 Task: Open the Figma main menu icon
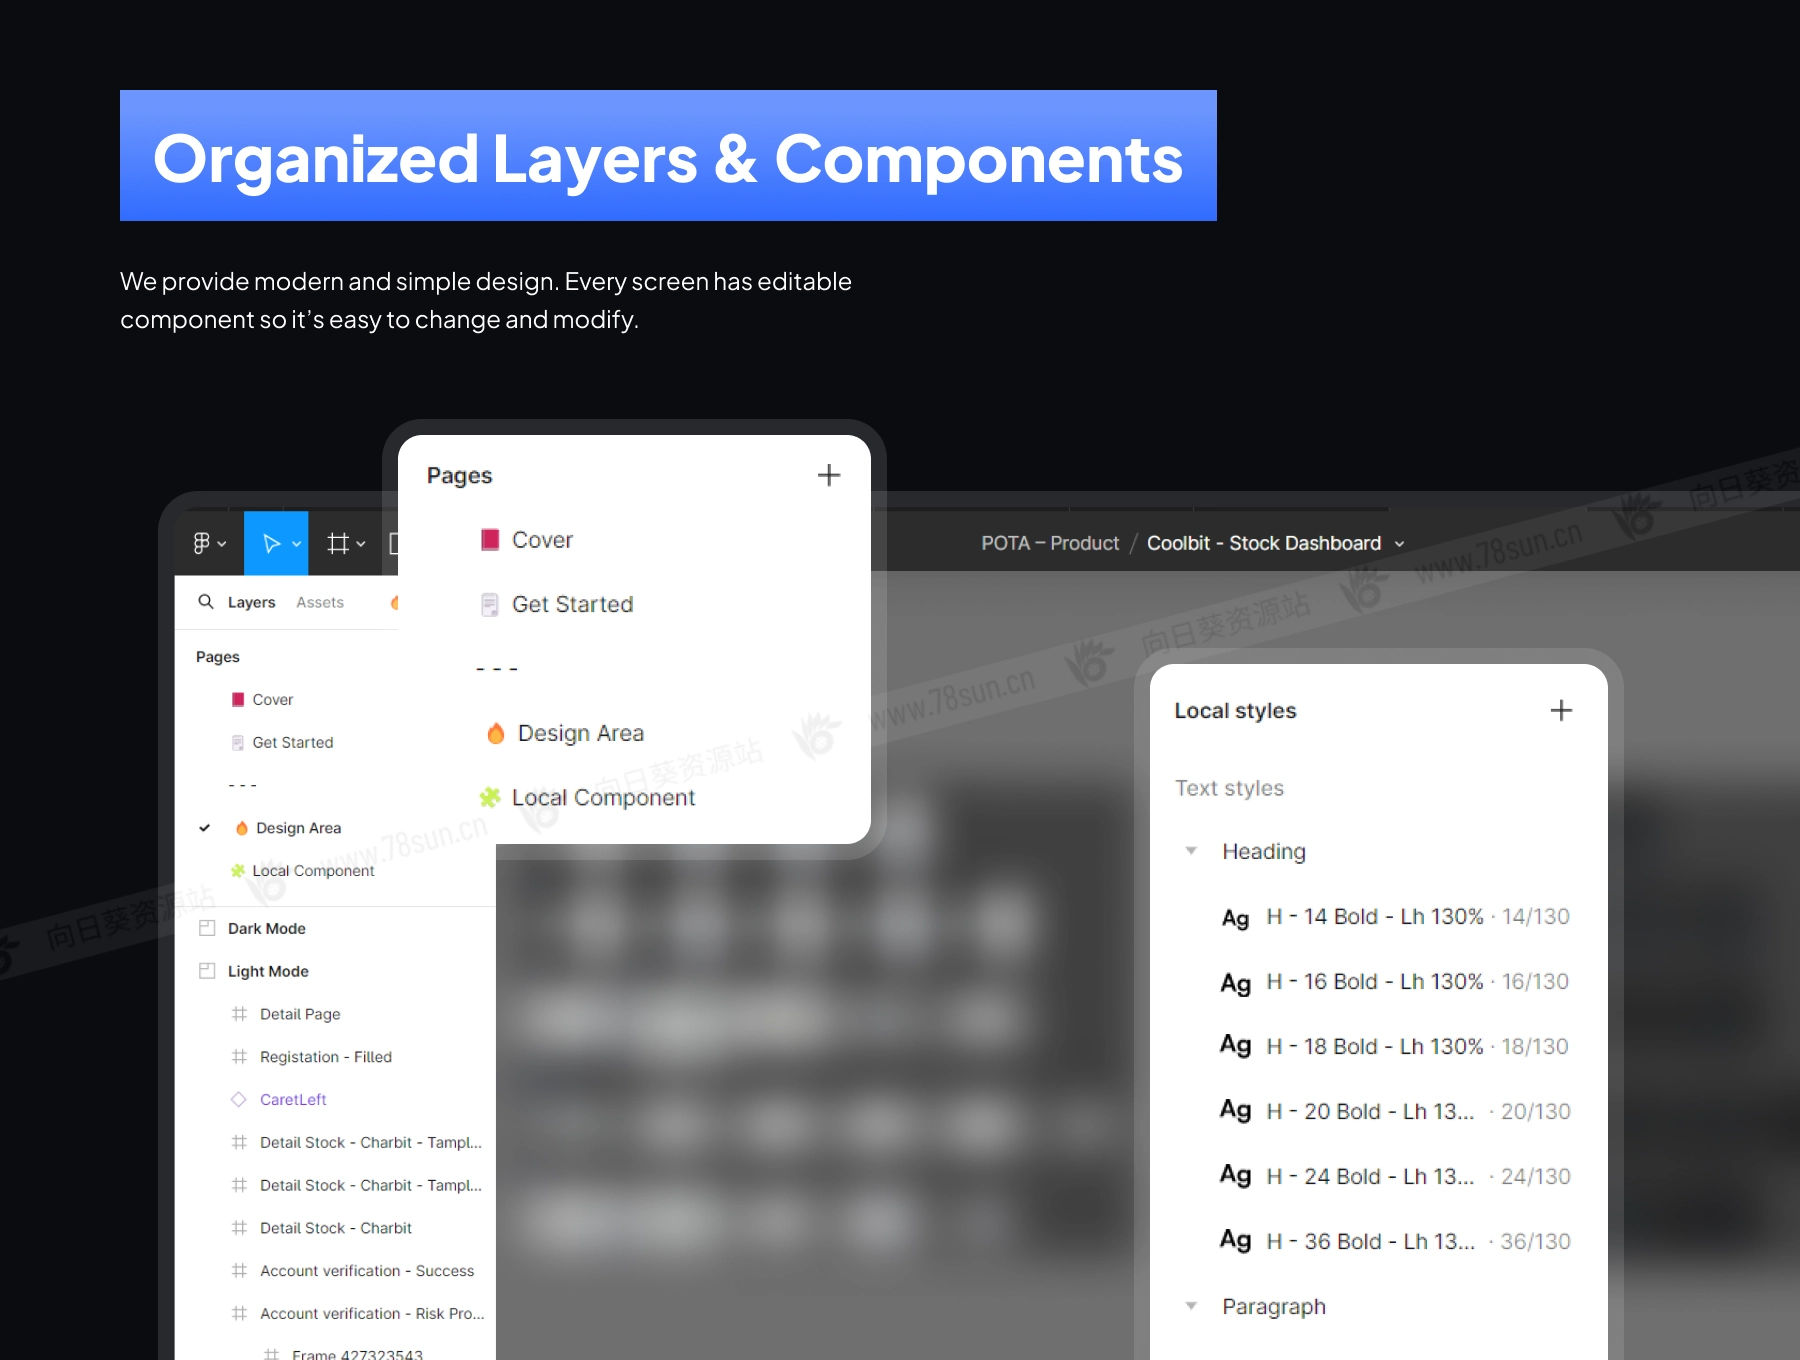tap(201, 543)
